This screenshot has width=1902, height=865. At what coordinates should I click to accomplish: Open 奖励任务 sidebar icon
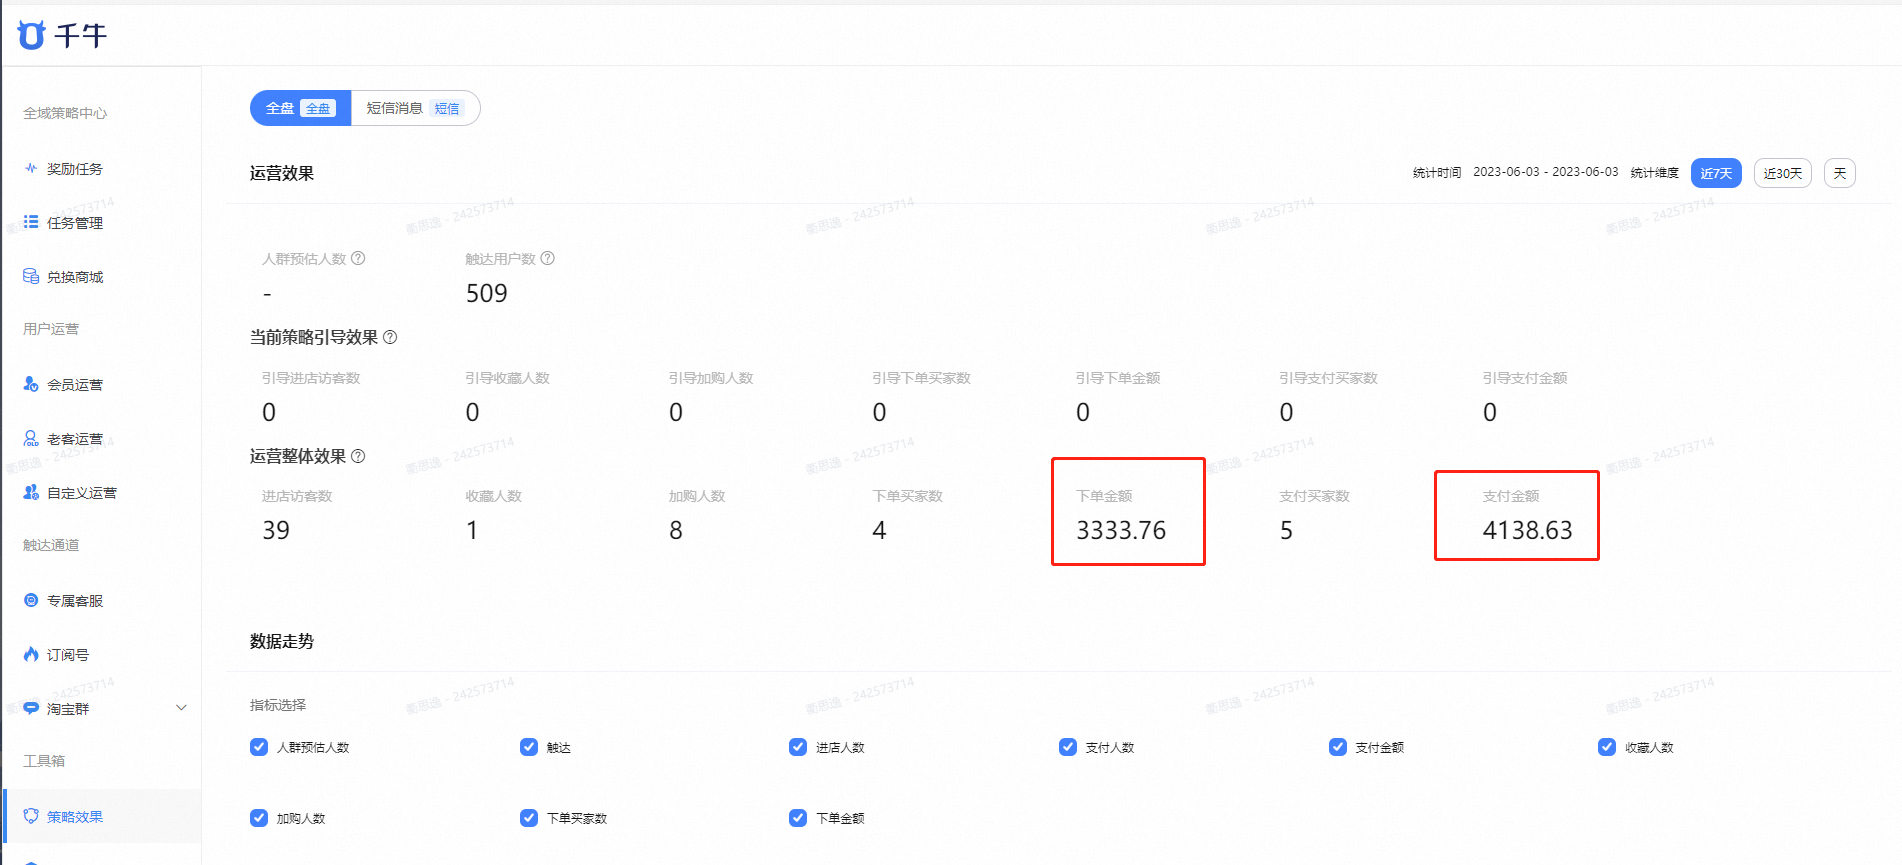tap(31, 168)
